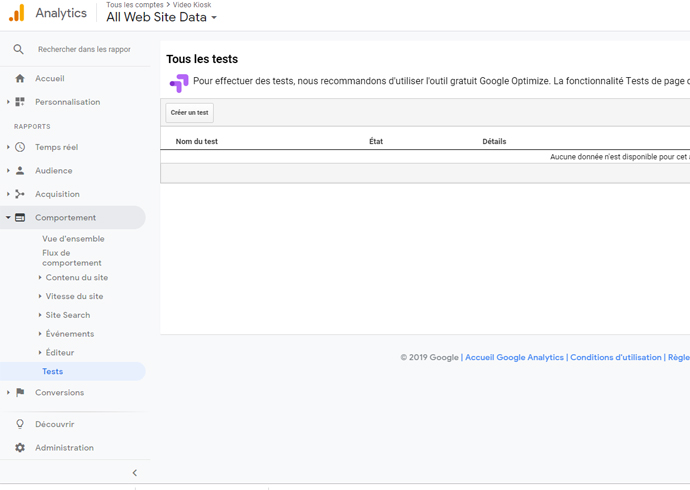The height and width of the screenshot is (490, 690).
Task: Collapse the Comportement section arrow
Action: click(x=8, y=217)
